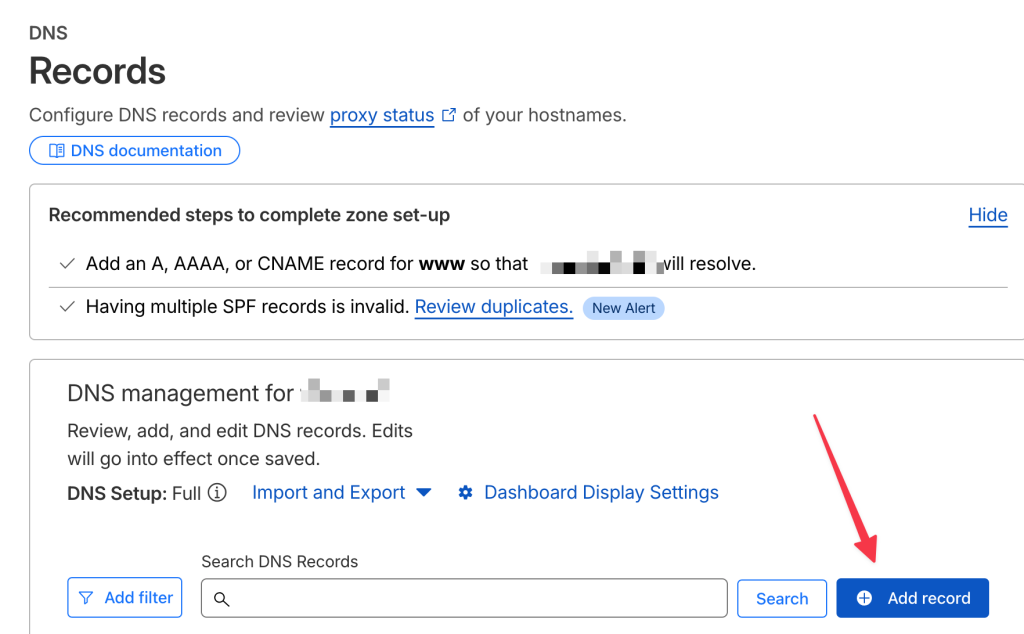The image size is (1024, 634).
Task: Click the checkmark beside the SPF records warning
Action: (x=67, y=307)
